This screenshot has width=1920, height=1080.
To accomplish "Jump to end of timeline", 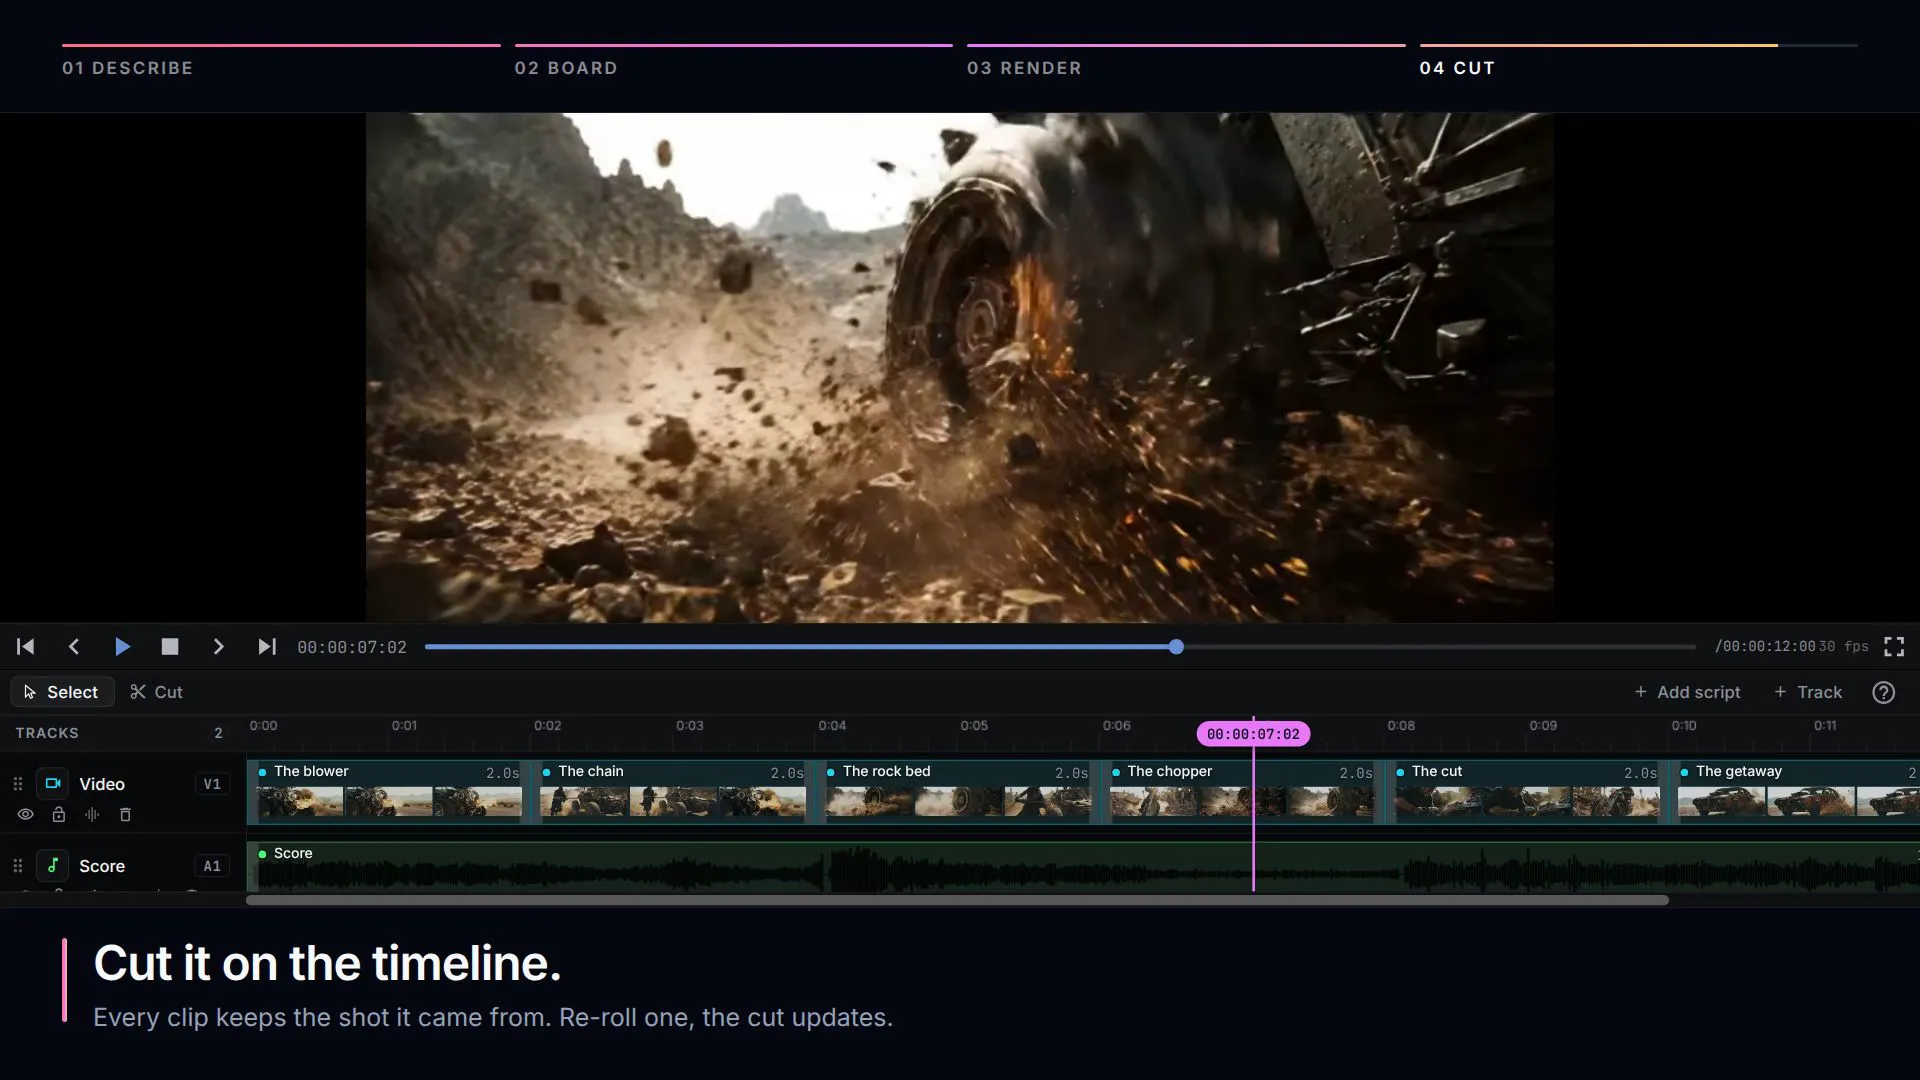I will pos(266,647).
